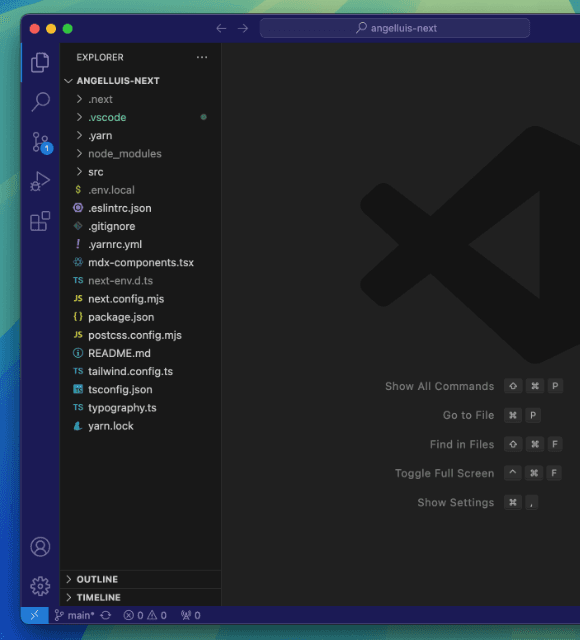Open the Accounts menu icon
Image resolution: width=580 pixels, height=640 pixels.
point(40,547)
